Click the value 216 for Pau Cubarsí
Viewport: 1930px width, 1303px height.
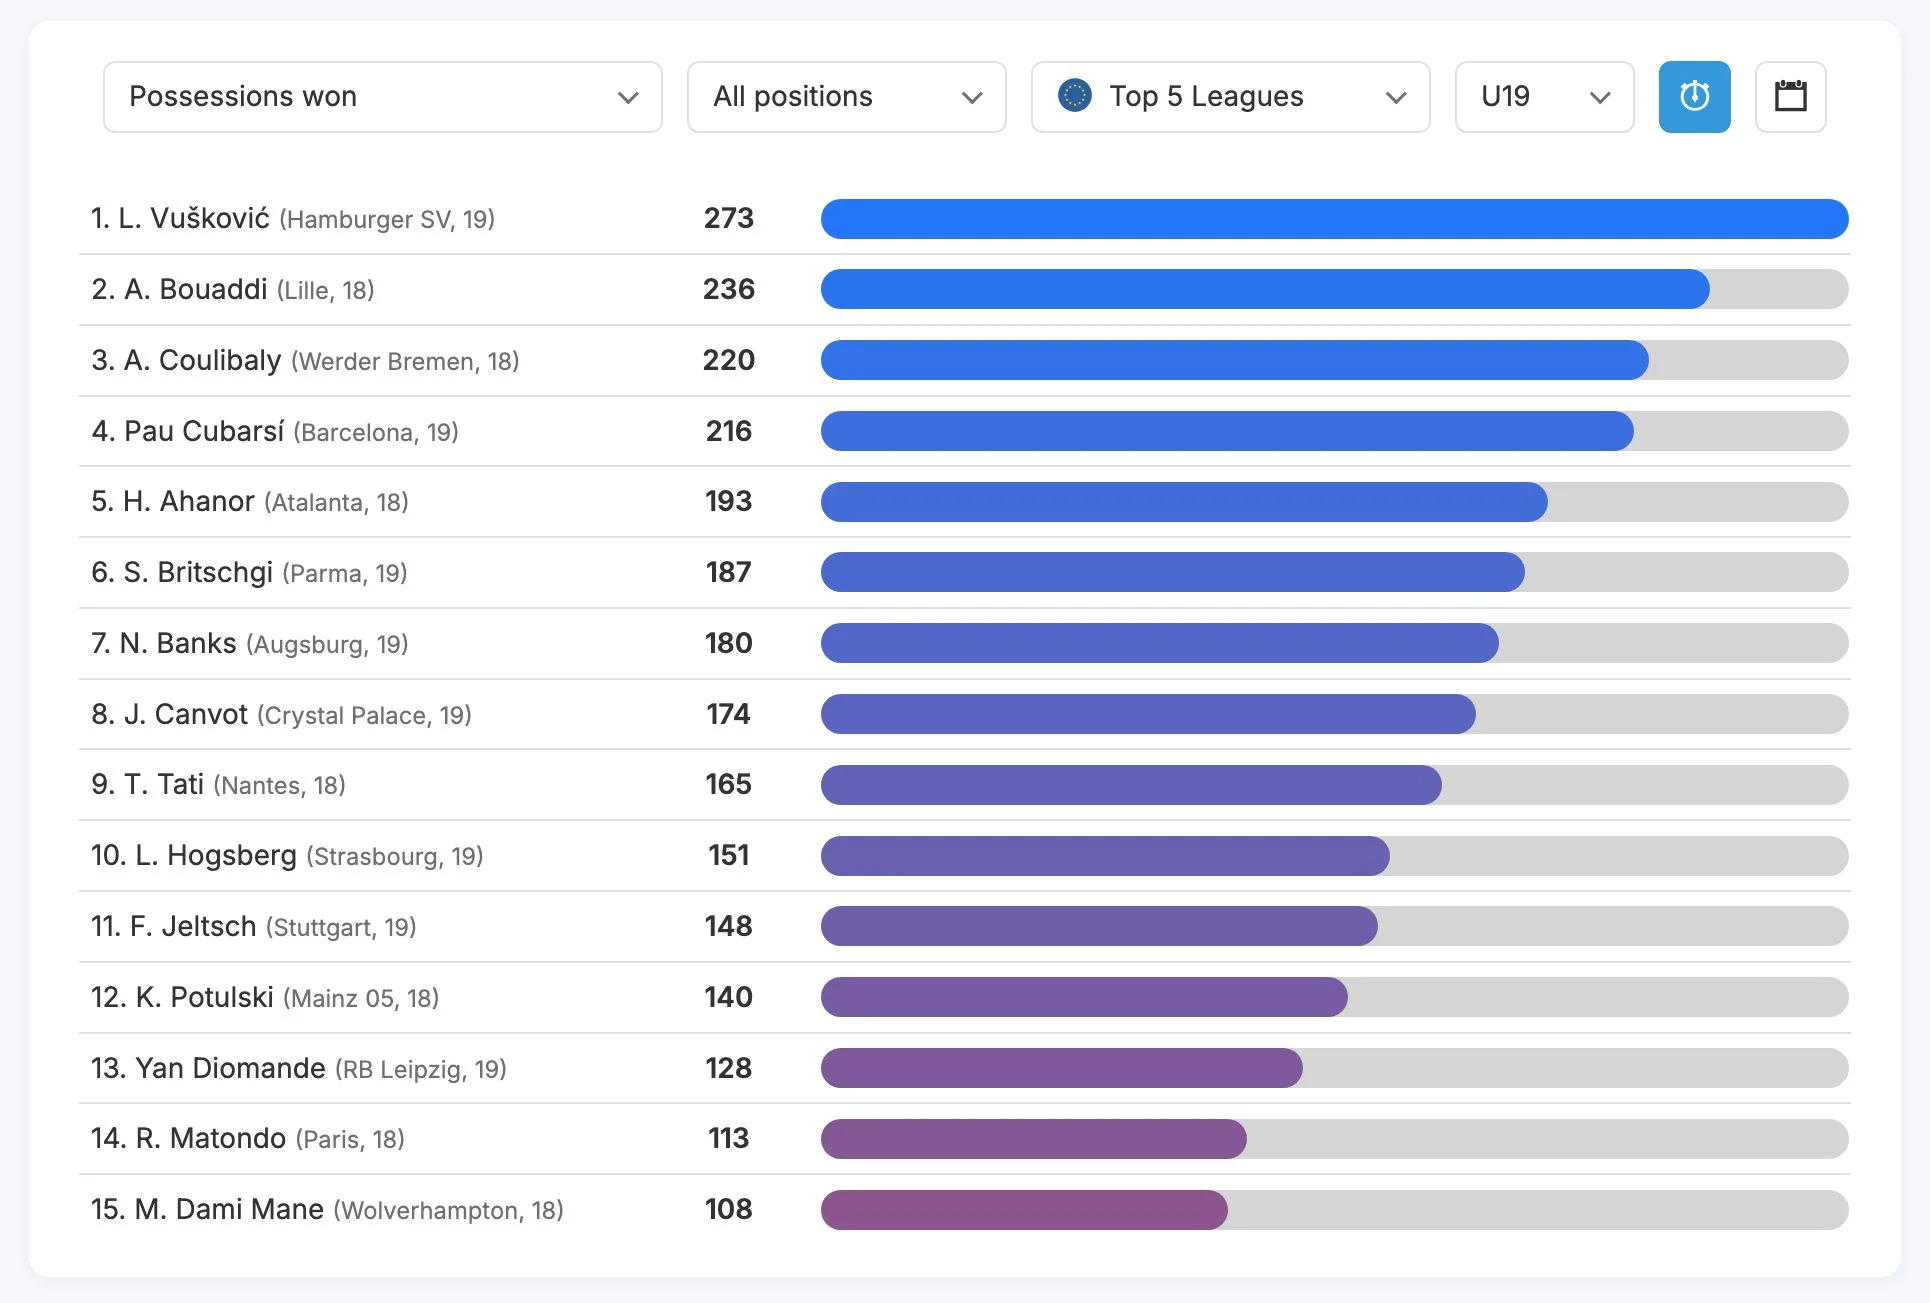pyautogui.click(x=729, y=432)
